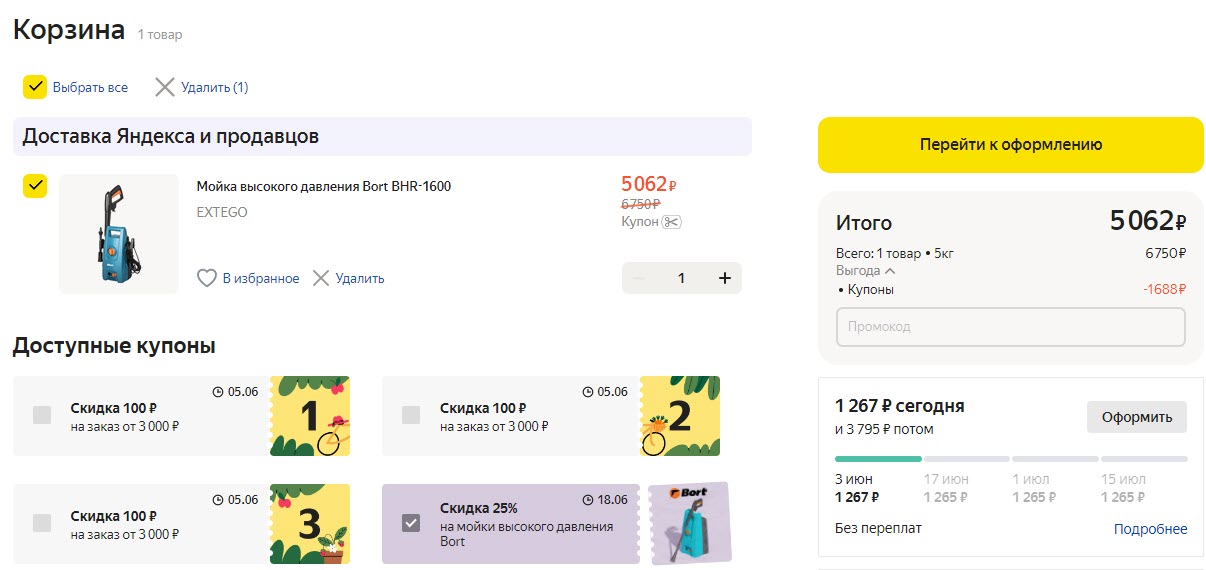Screen dimensions: 1206x570
Task: Enable first Скидка 100 ₽ coupon checkbox
Action: (42, 415)
